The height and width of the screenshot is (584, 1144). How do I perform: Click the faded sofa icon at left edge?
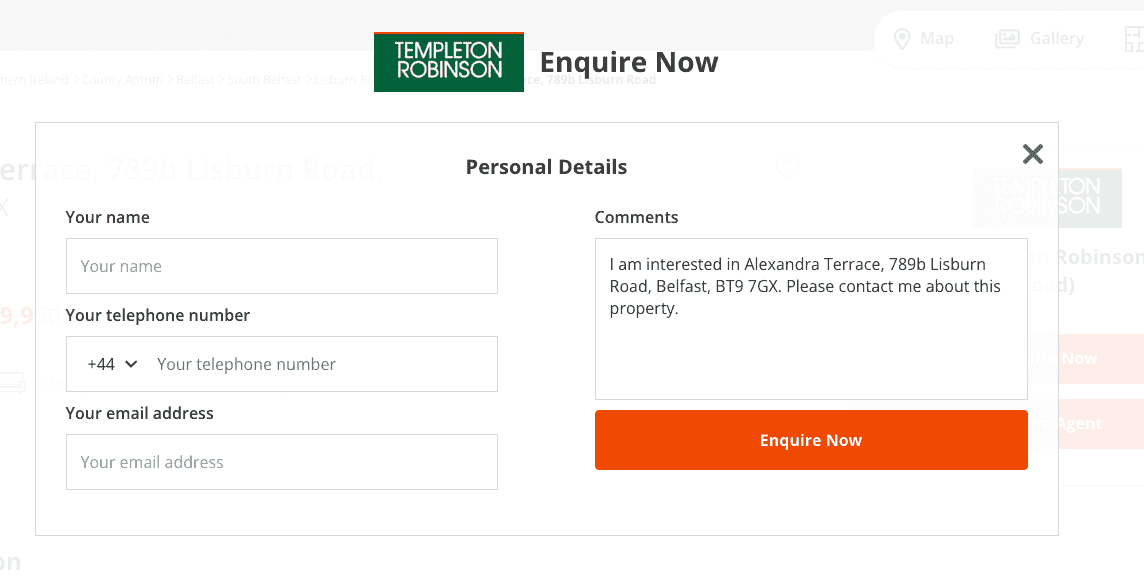point(10,382)
